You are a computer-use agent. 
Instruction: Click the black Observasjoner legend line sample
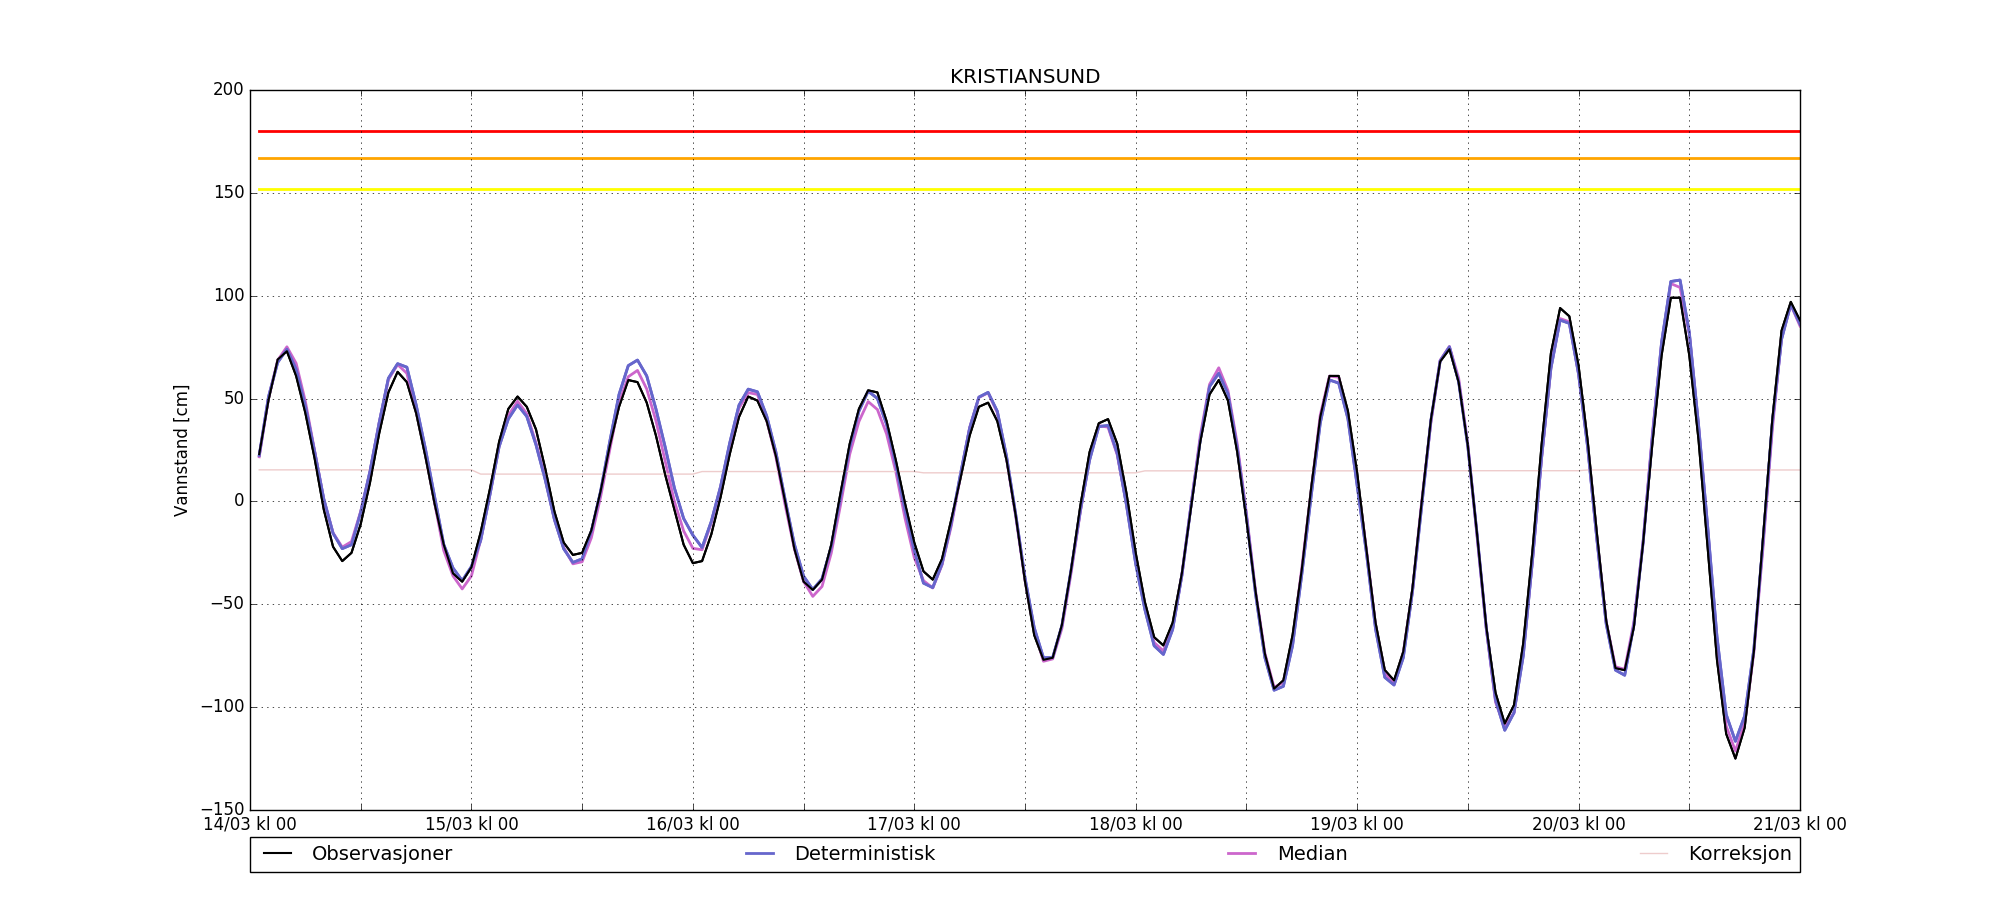(x=277, y=854)
